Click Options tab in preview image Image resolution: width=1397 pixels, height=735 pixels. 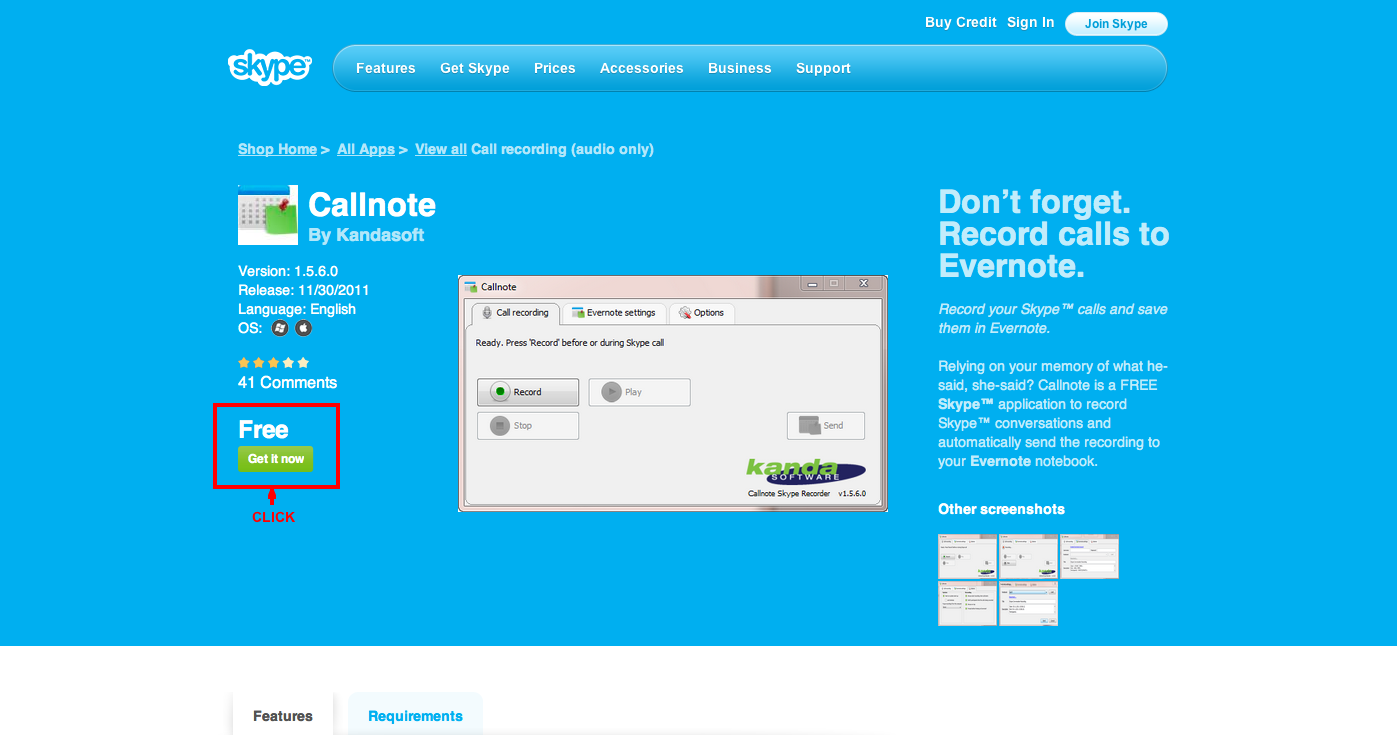(x=702, y=313)
